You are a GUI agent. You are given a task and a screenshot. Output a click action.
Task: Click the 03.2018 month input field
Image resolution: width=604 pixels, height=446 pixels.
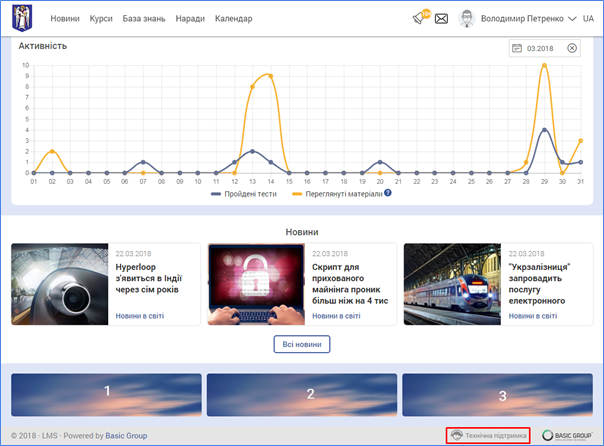tap(543, 48)
